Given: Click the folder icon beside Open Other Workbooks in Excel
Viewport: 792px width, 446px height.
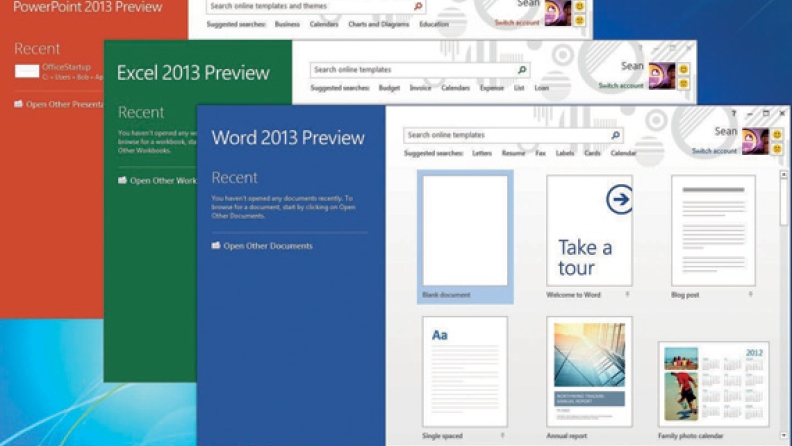Looking at the screenshot, I should click(122, 180).
